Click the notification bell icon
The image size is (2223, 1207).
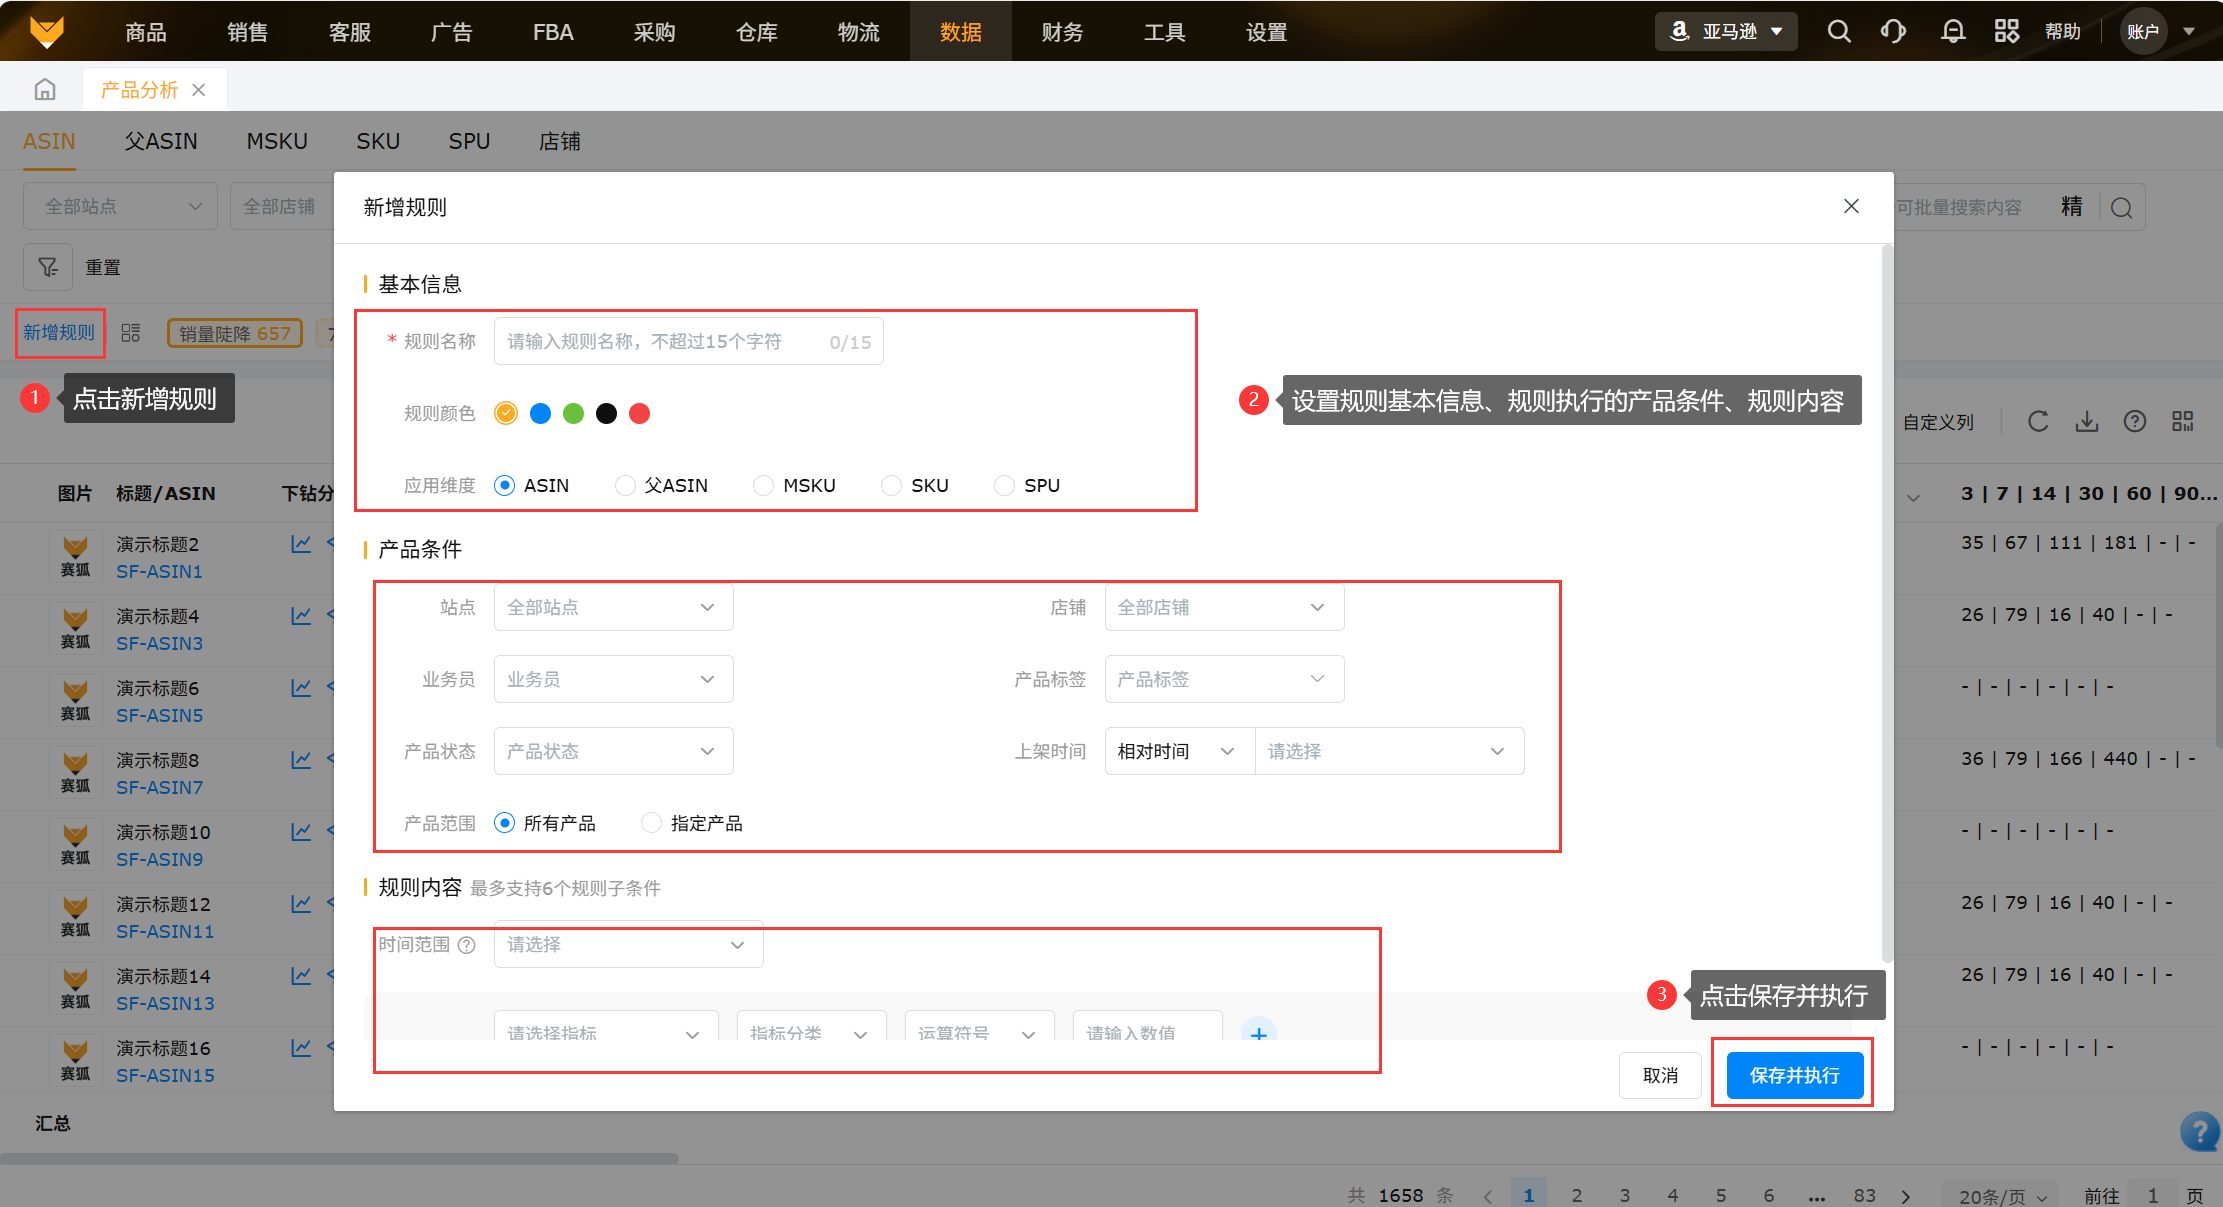[x=1952, y=32]
